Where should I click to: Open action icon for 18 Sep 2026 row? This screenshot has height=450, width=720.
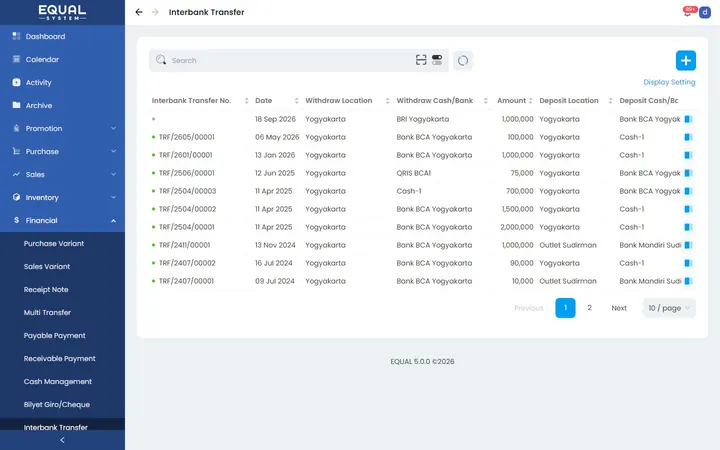[x=688, y=119]
